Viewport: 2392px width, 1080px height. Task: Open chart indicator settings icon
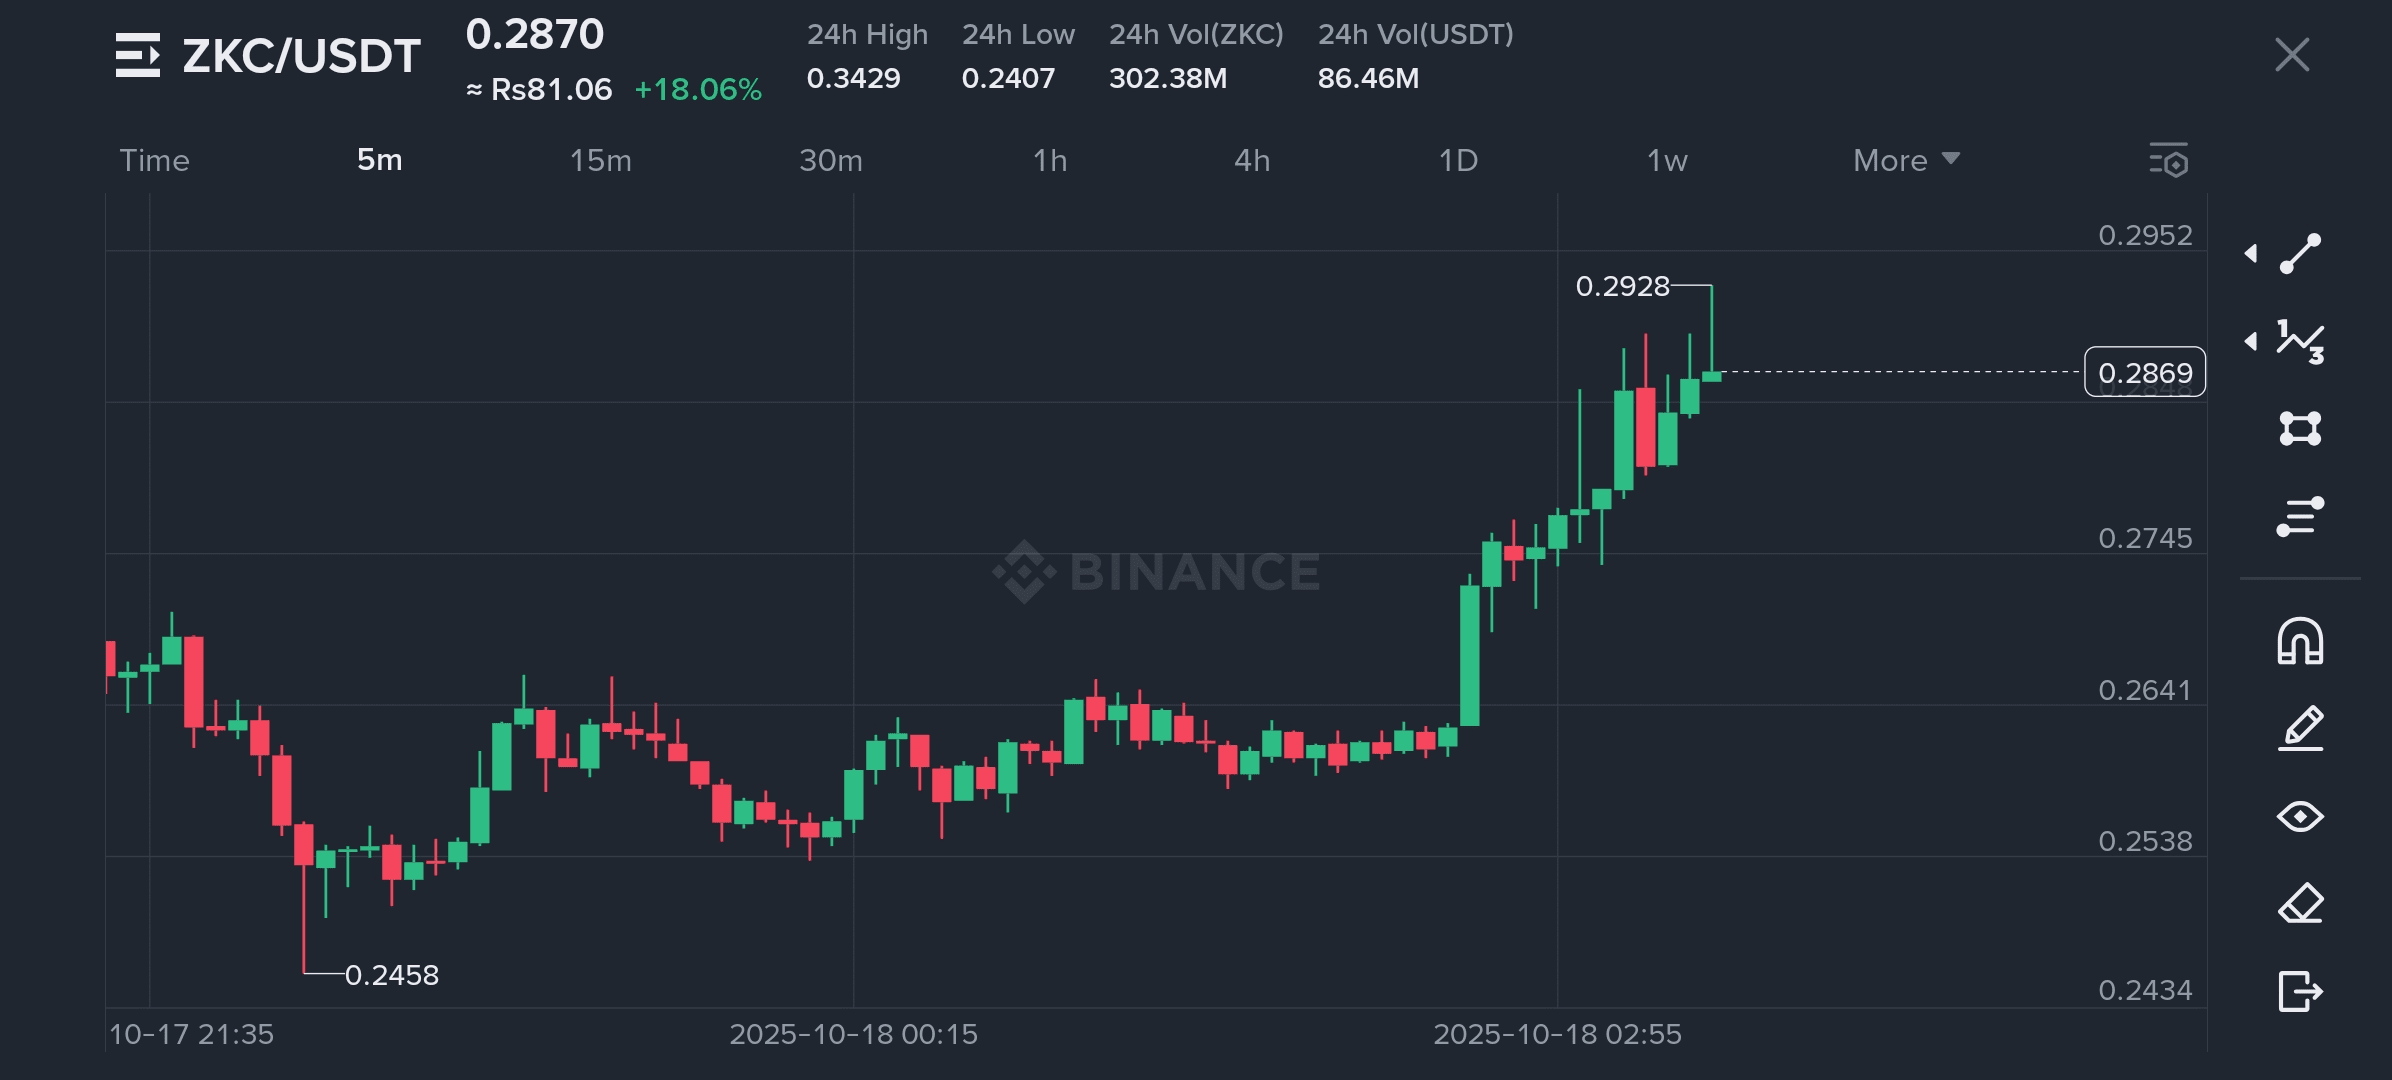[2169, 160]
